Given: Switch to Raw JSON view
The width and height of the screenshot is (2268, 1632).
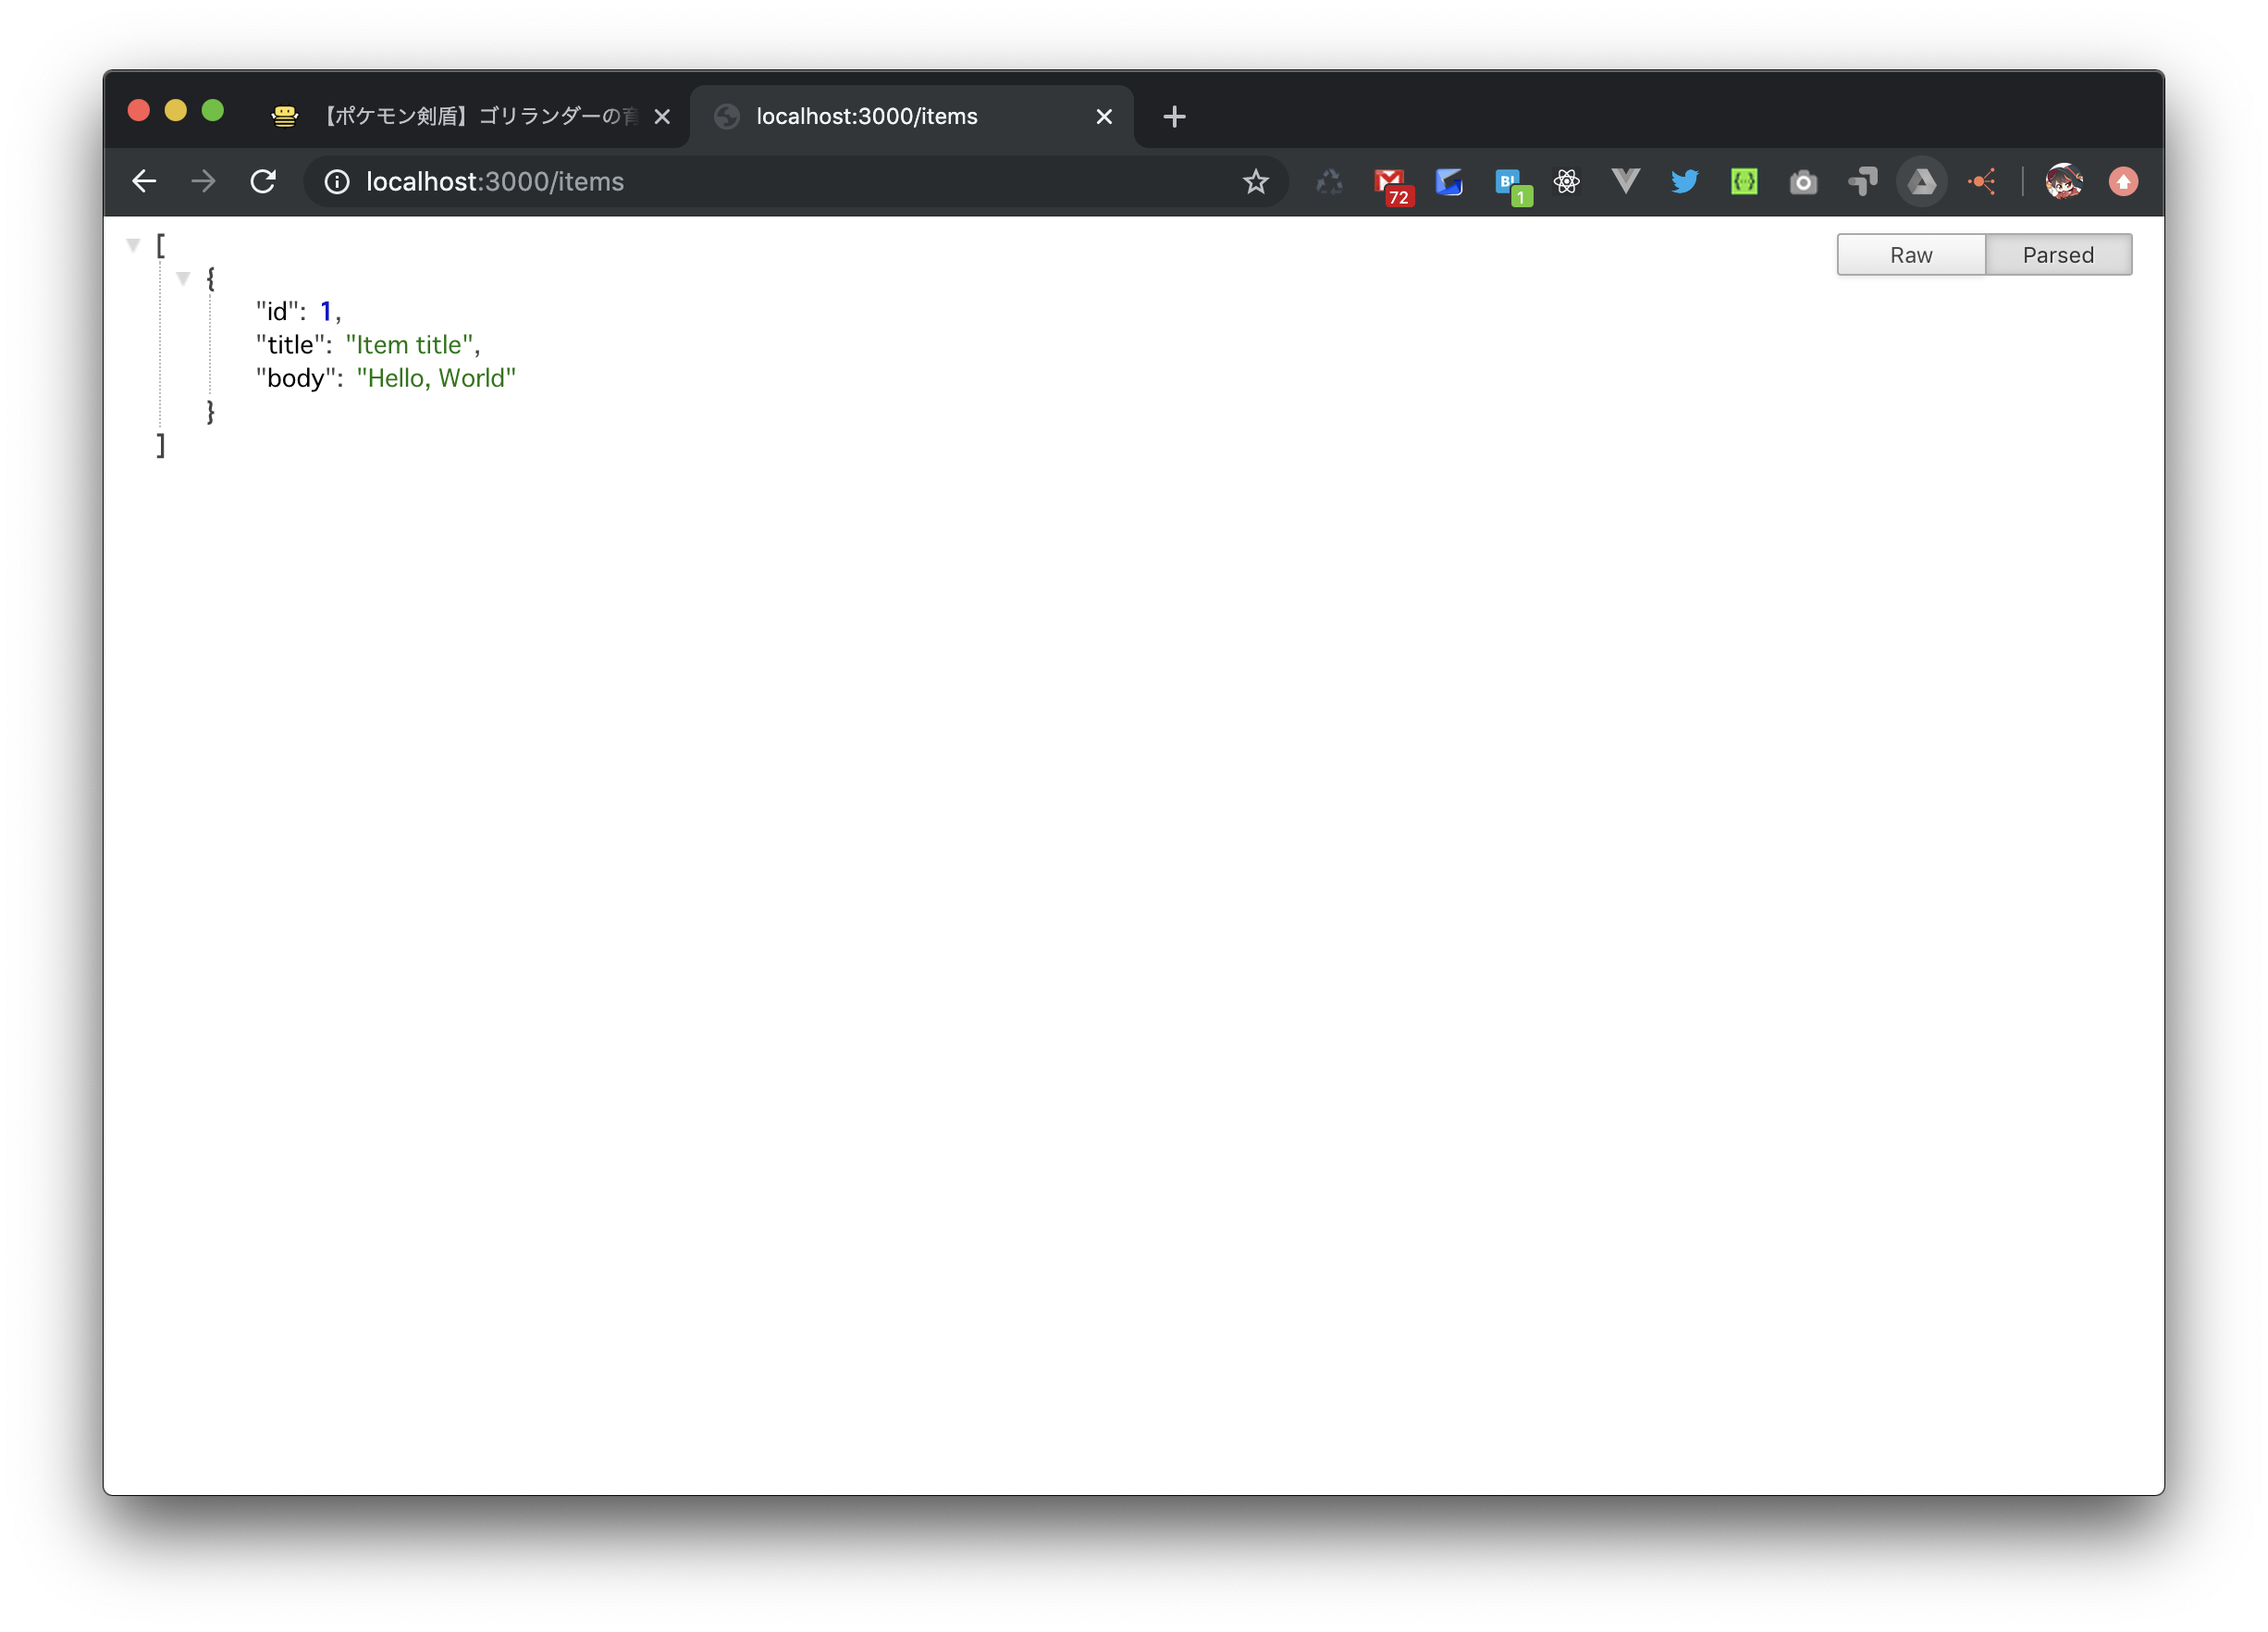Looking at the screenshot, I should pyautogui.click(x=1910, y=255).
